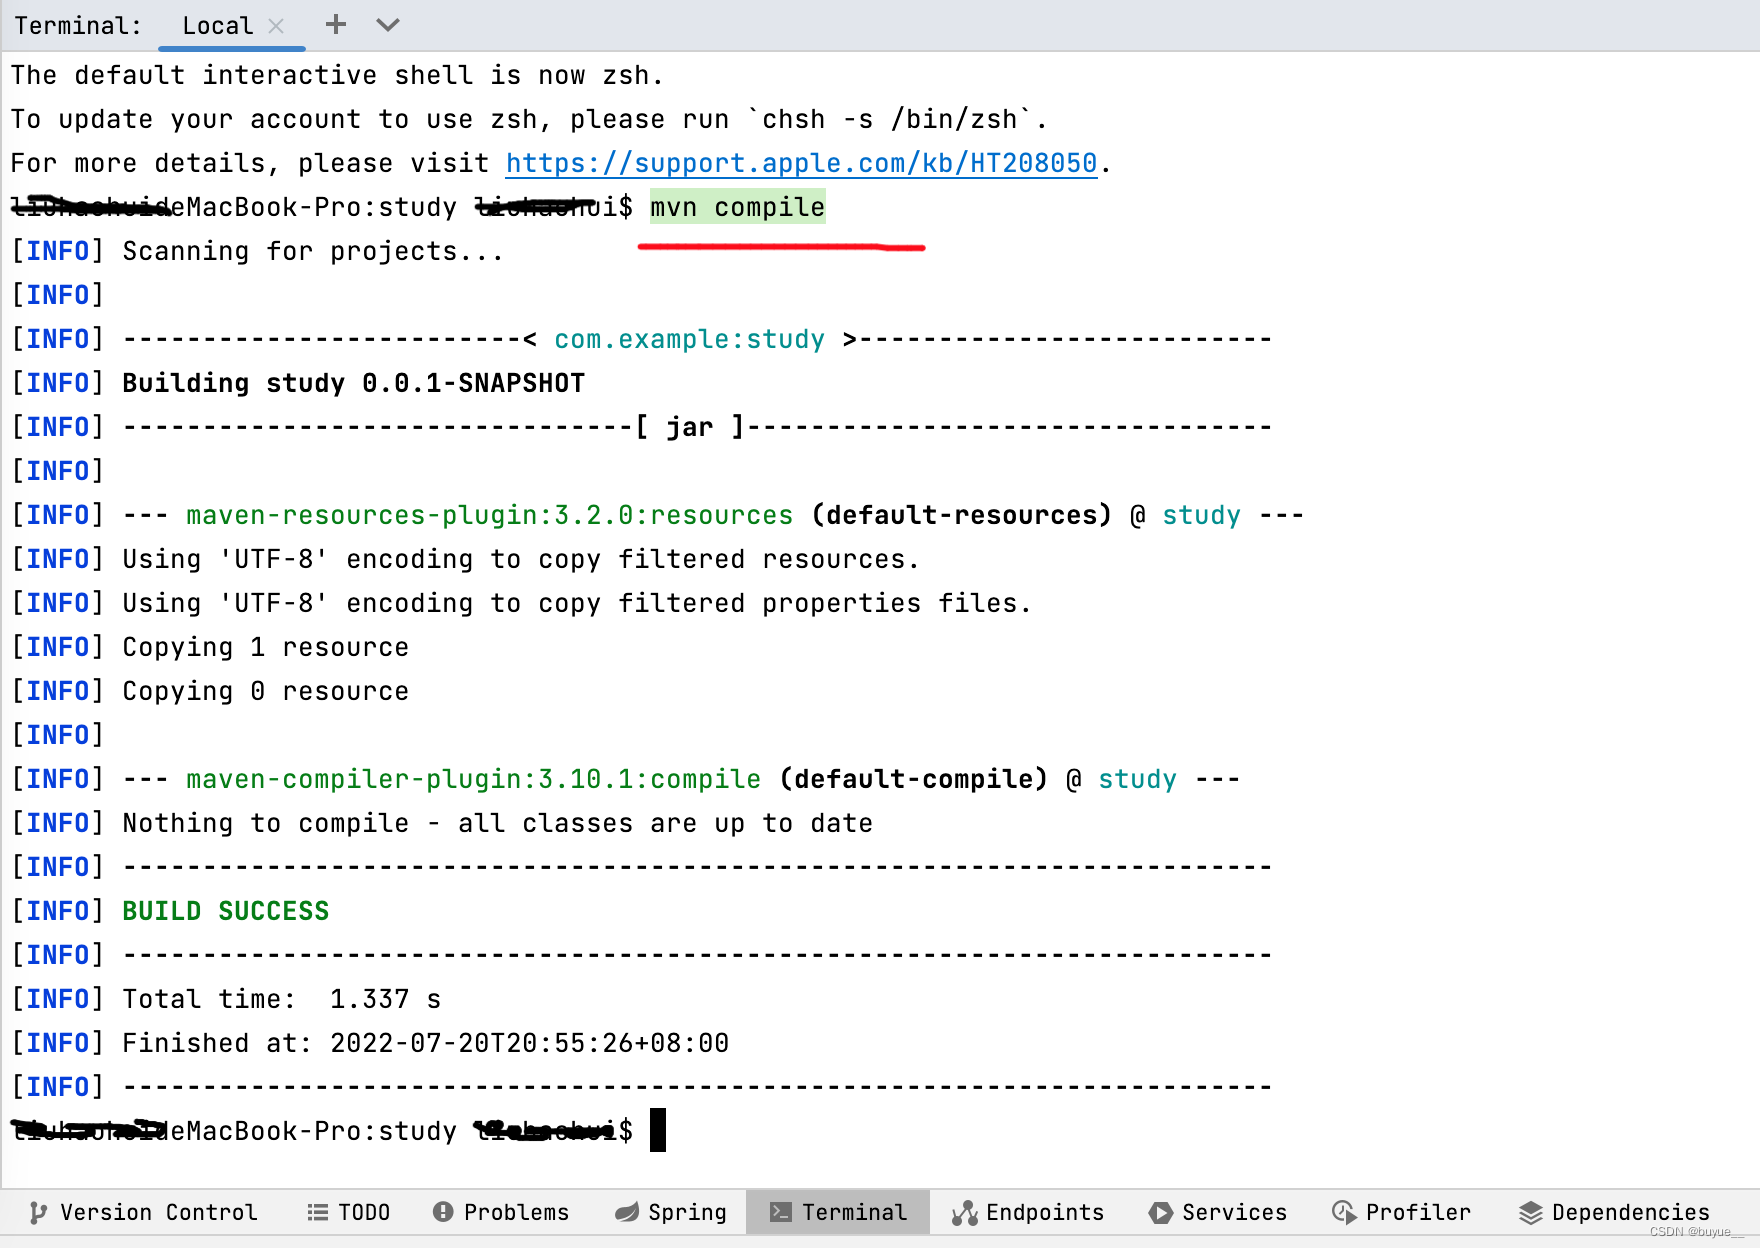Click the highlighted 'mvn compile' command
Viewport: 1760px width, 1248px height.
click(738, 207)
